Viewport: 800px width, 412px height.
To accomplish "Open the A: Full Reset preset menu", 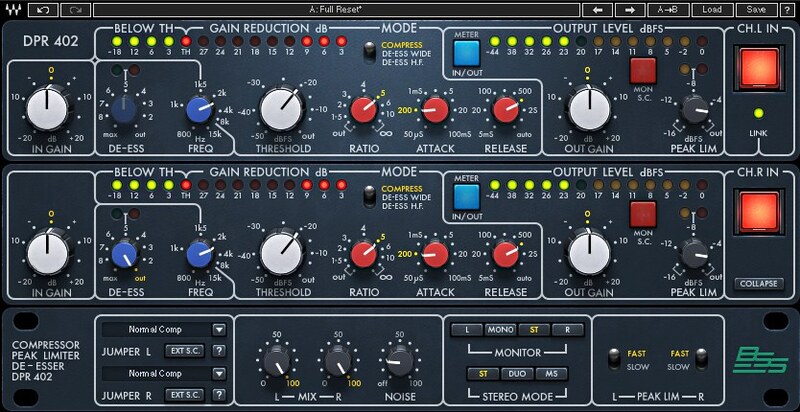I will [336, 10].
